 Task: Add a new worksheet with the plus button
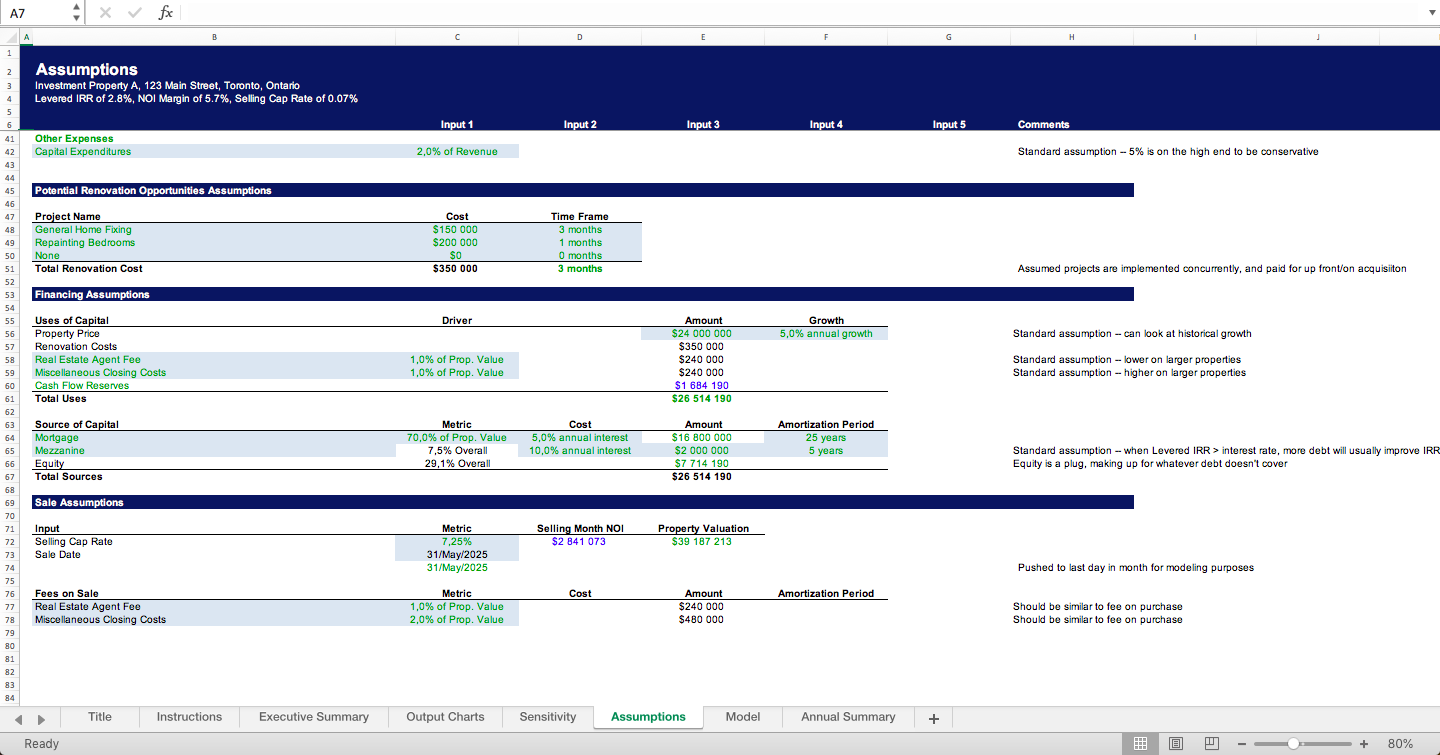click(933, 717)
